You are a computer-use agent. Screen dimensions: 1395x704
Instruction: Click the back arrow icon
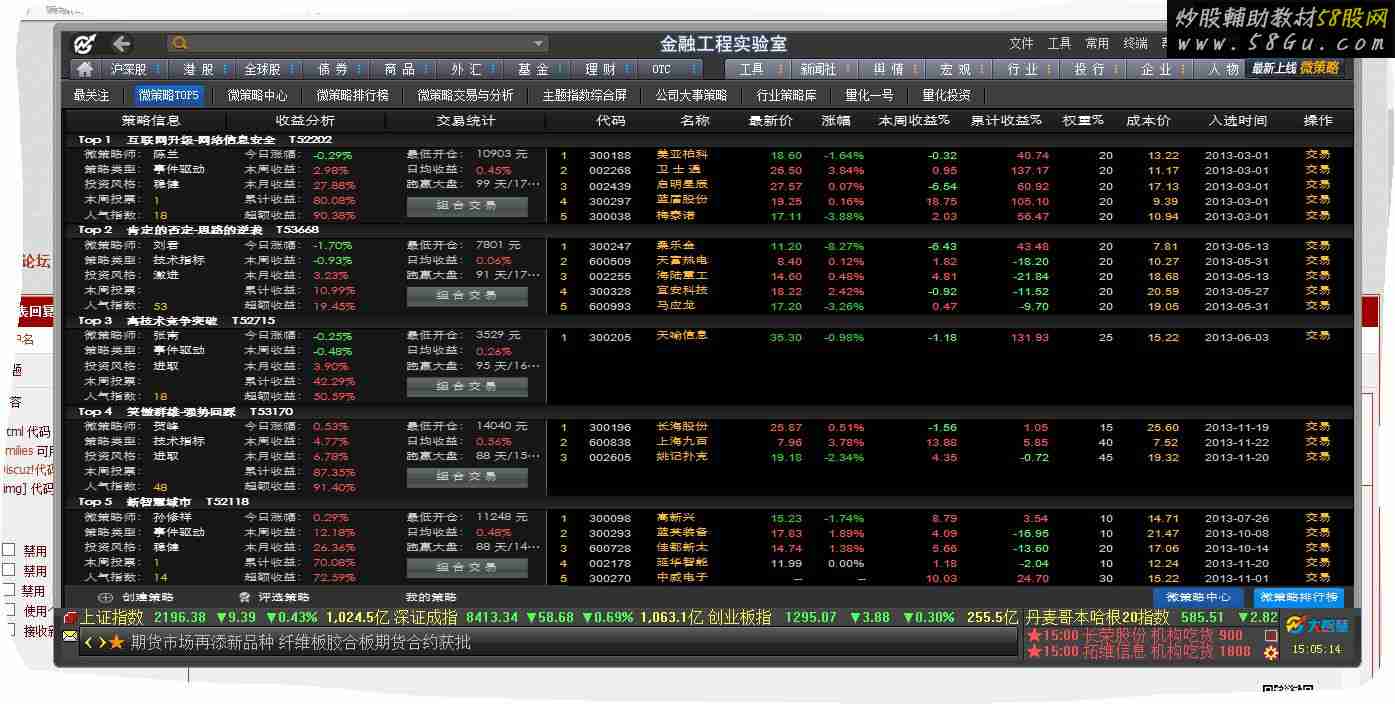tap(121, 44)
